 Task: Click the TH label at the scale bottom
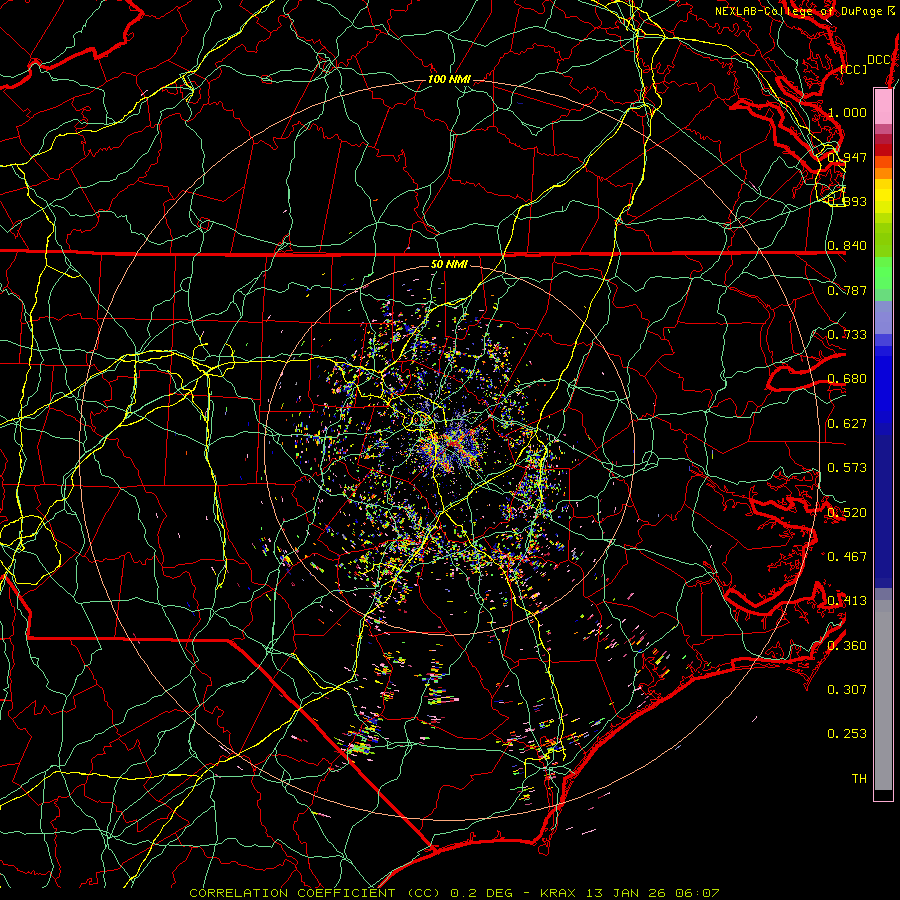click(859, 779)
